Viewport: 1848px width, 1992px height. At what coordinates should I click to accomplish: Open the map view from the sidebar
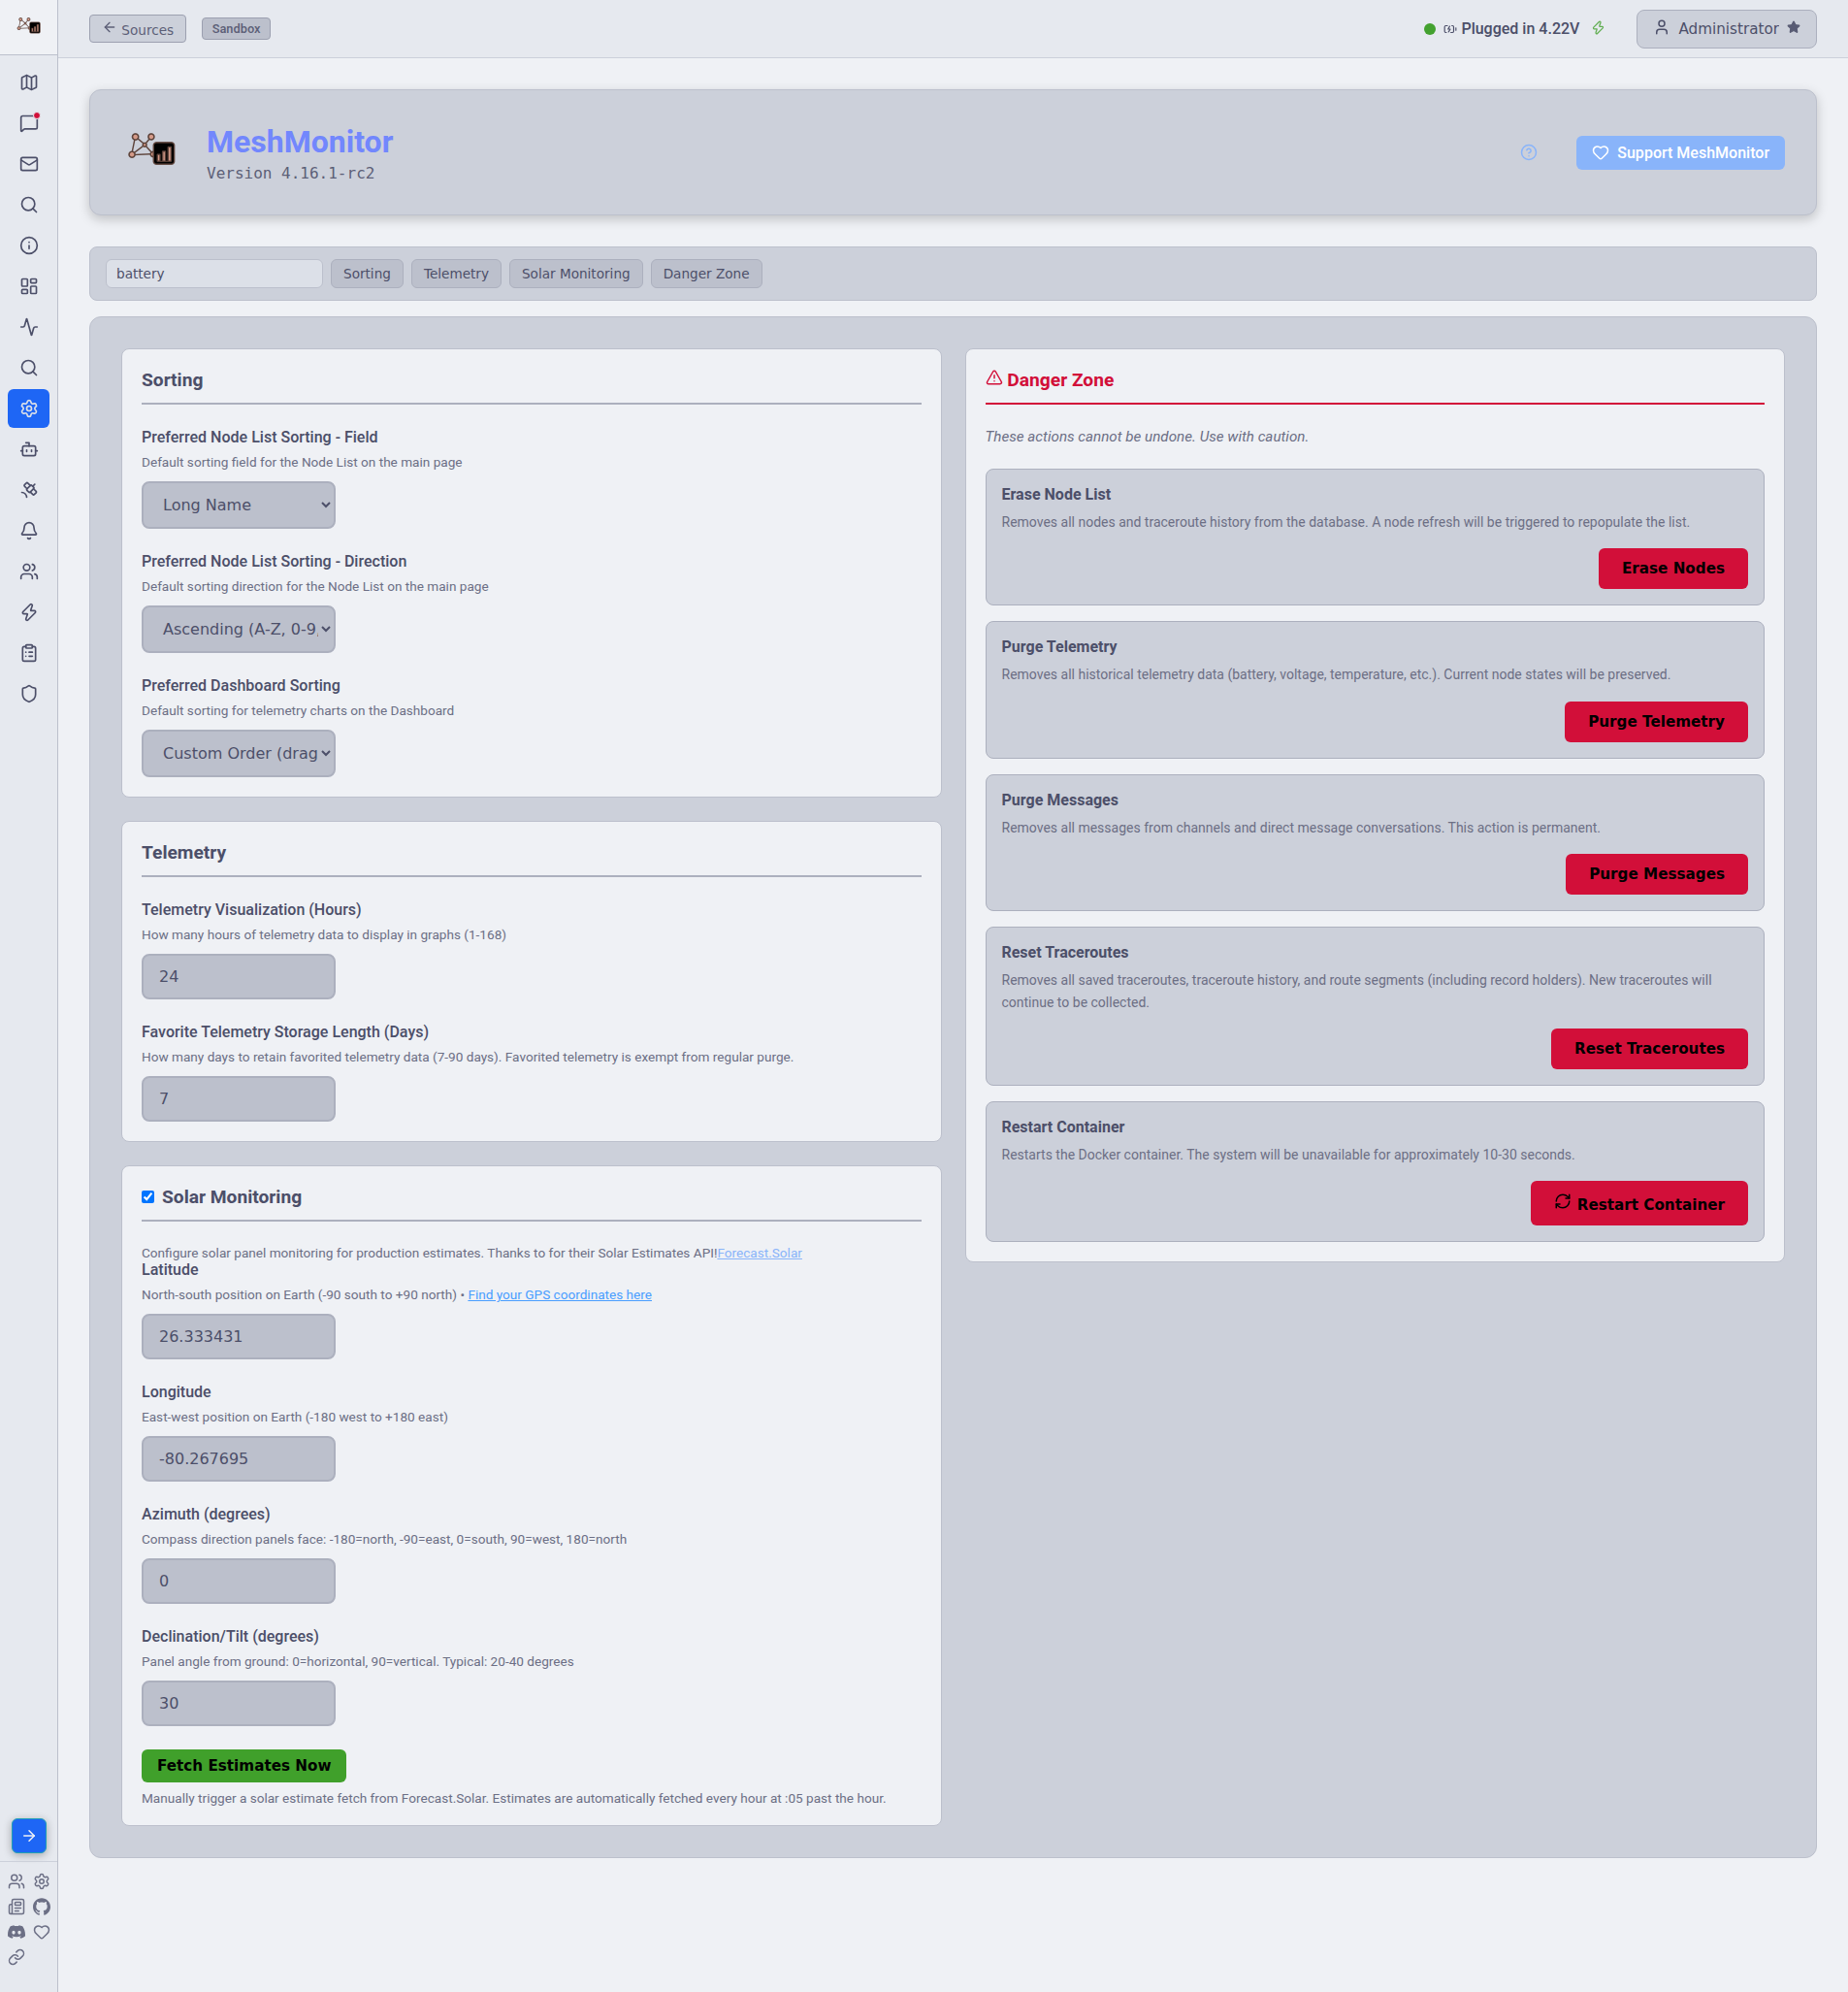29,83
